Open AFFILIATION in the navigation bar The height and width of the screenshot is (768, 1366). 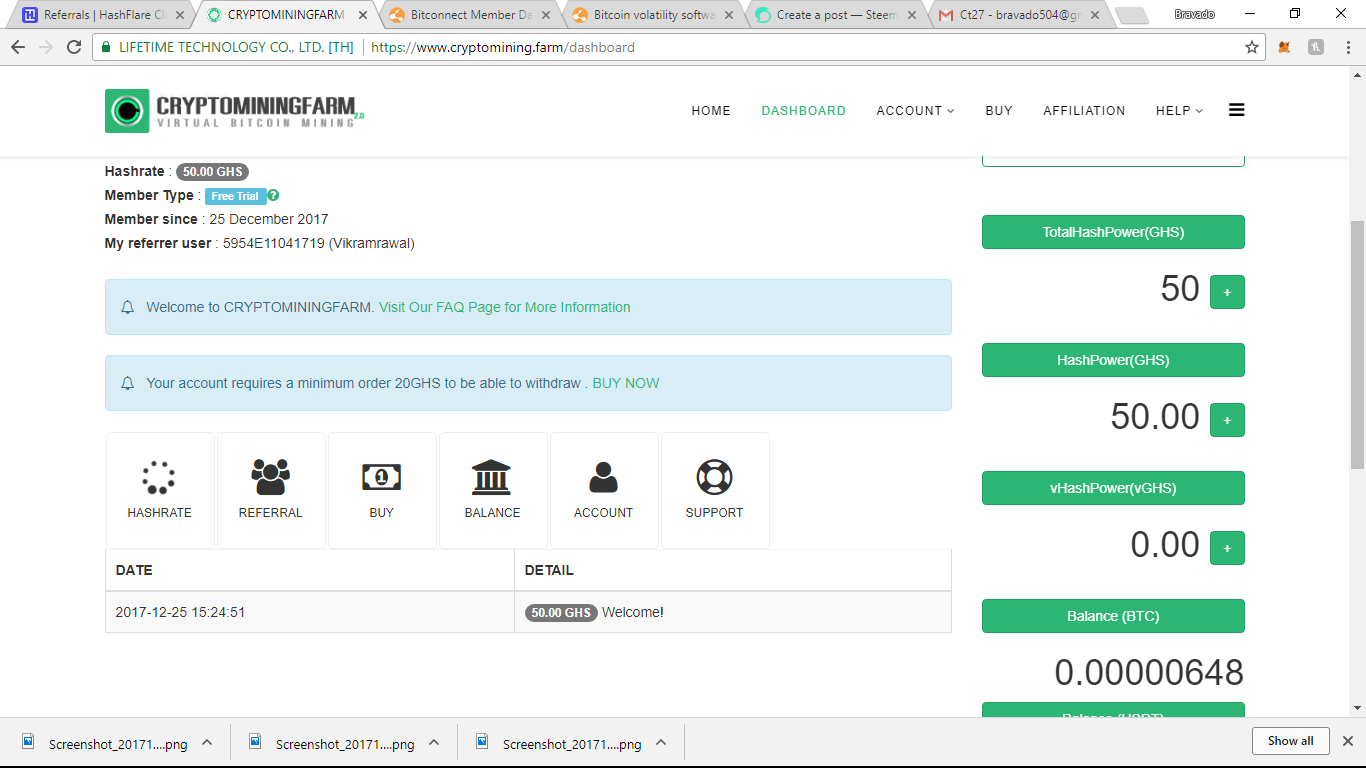tap(1084, 111)
